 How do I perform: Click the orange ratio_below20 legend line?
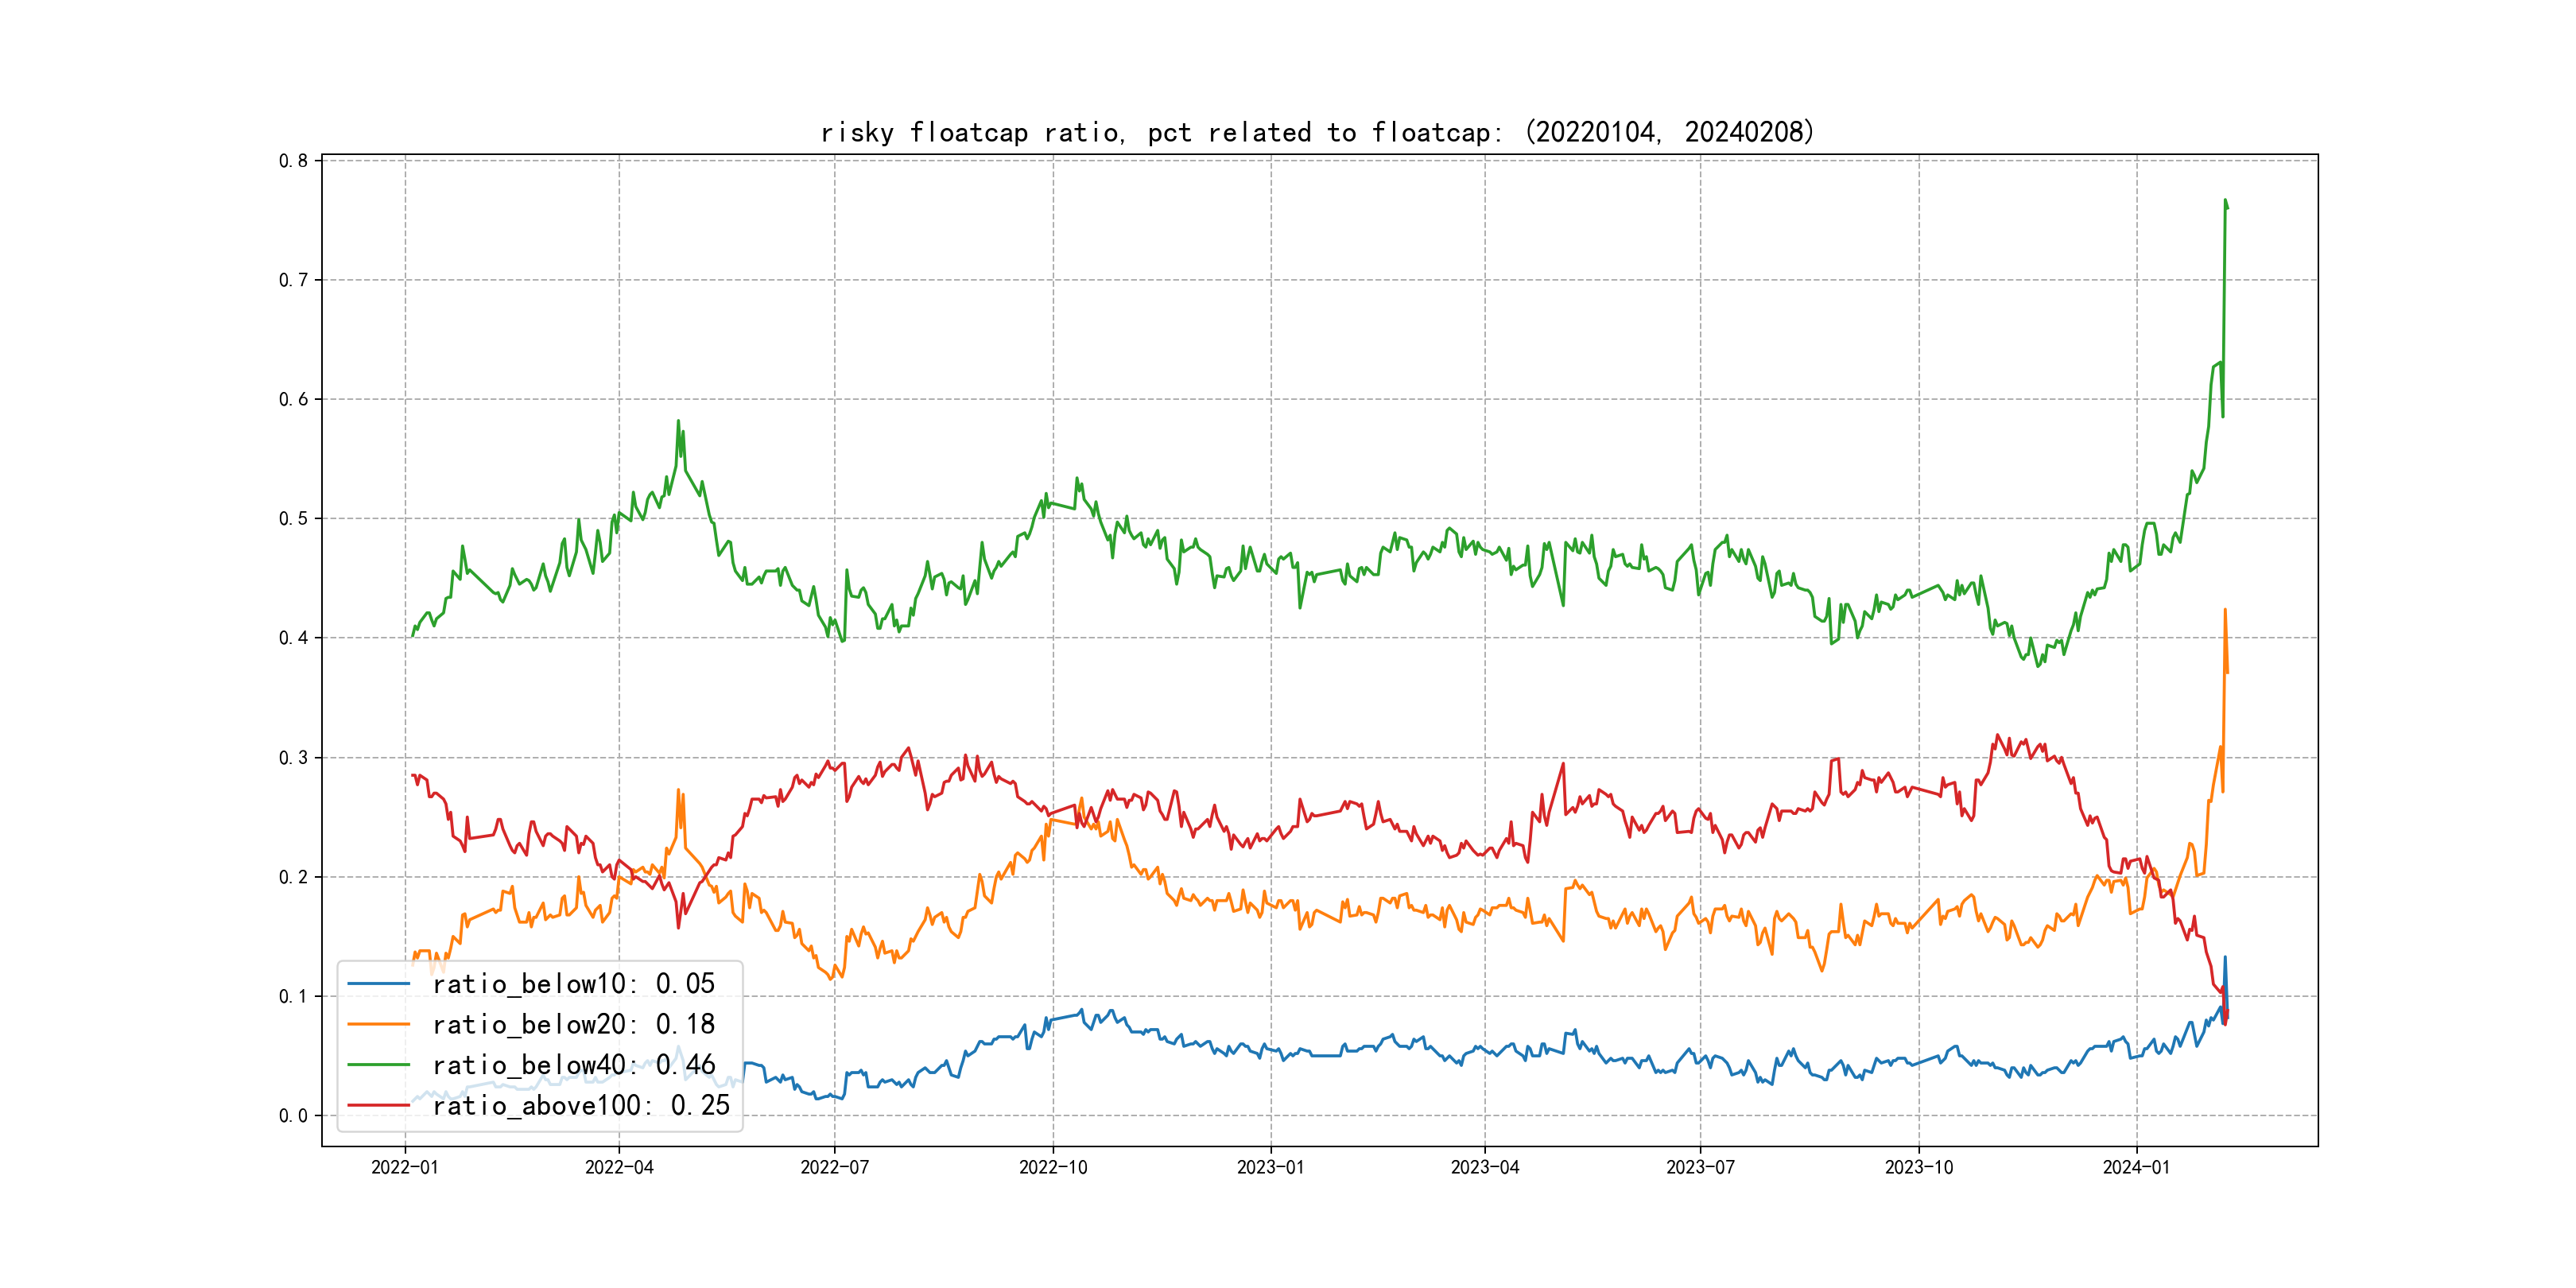pos(378,1024)
